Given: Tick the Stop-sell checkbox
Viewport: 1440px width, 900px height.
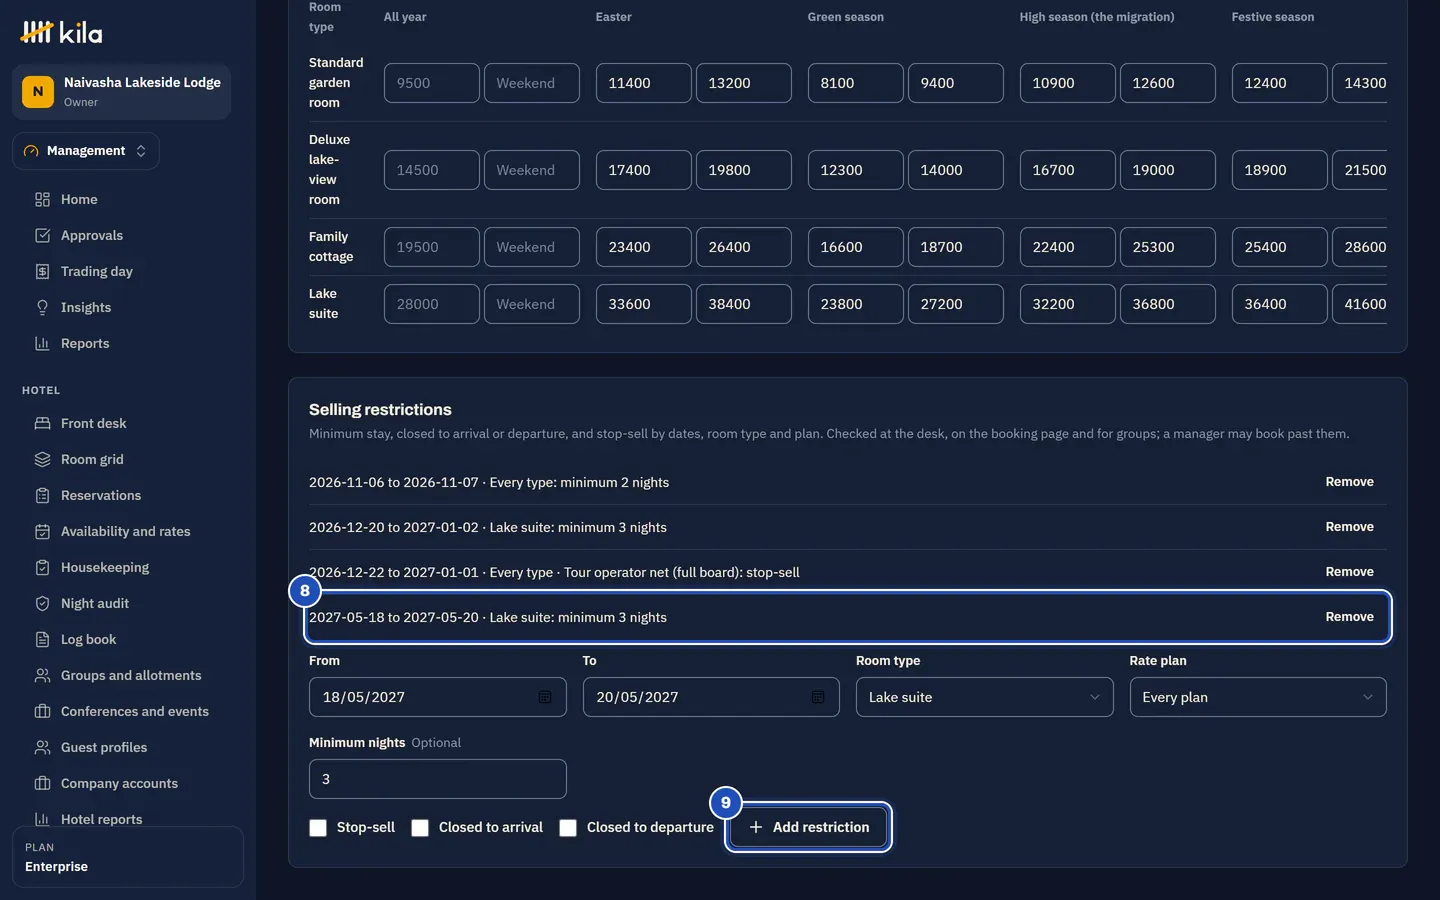Looking at the screenshot, I should 318,828.
